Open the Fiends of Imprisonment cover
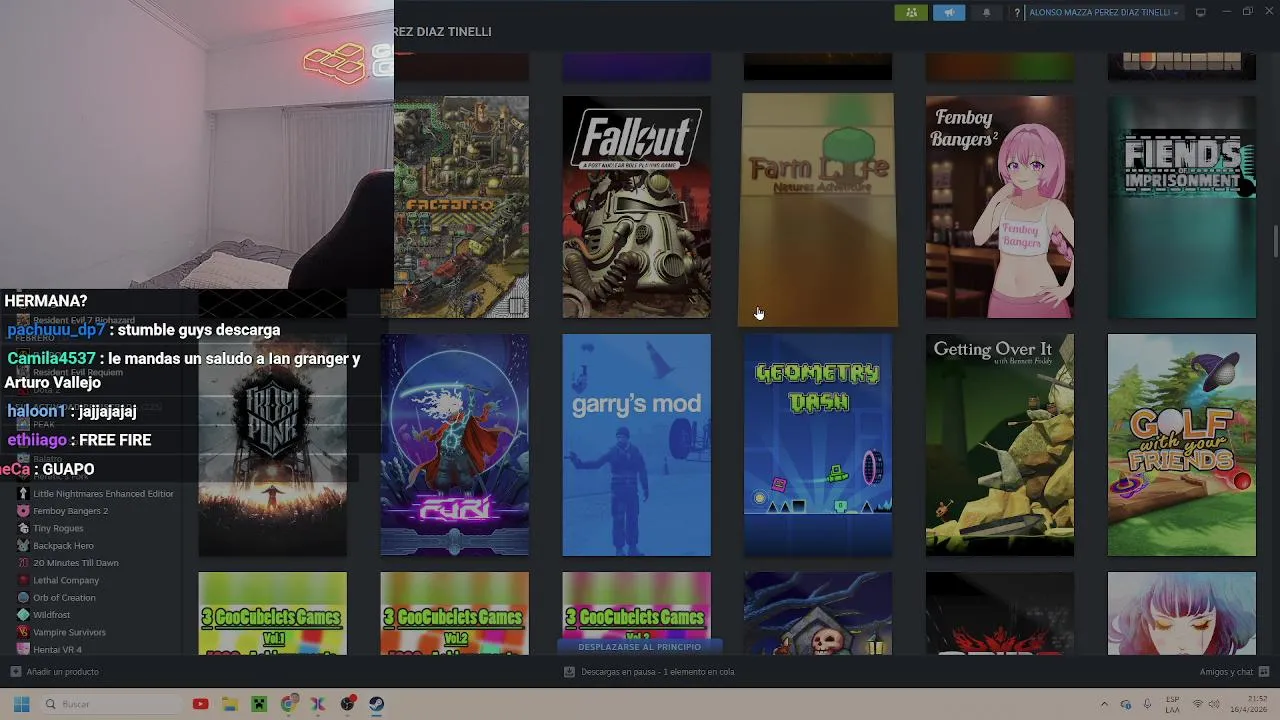 (x=1181, y=207)
